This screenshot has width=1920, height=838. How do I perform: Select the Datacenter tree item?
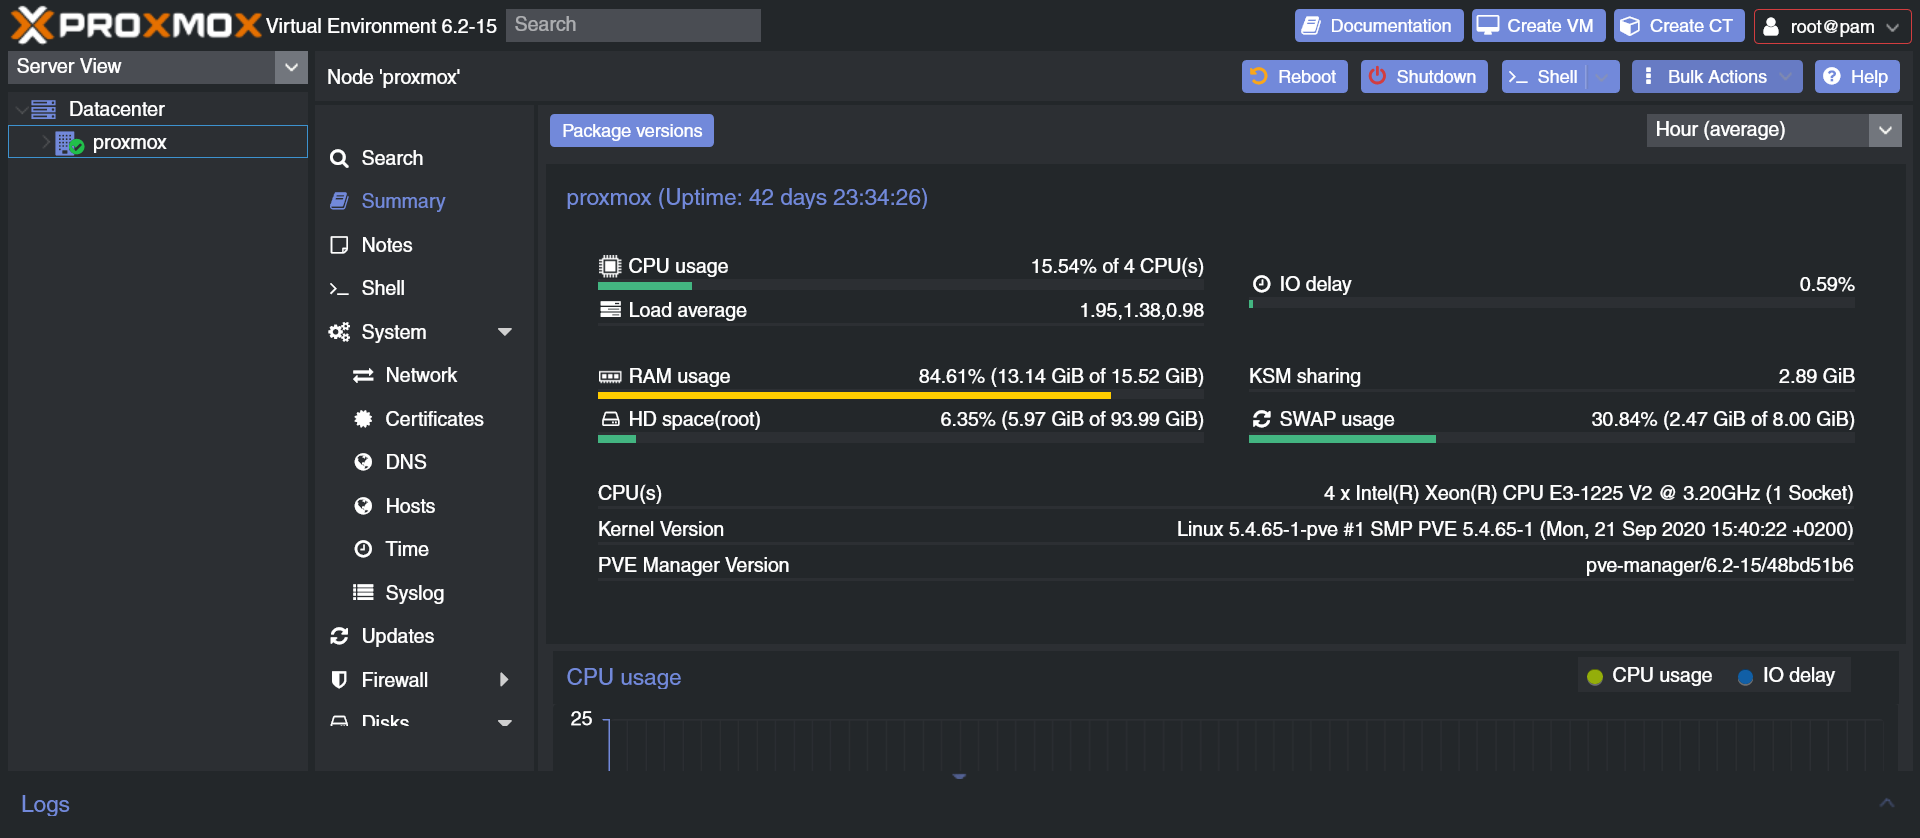pos(158,109)
